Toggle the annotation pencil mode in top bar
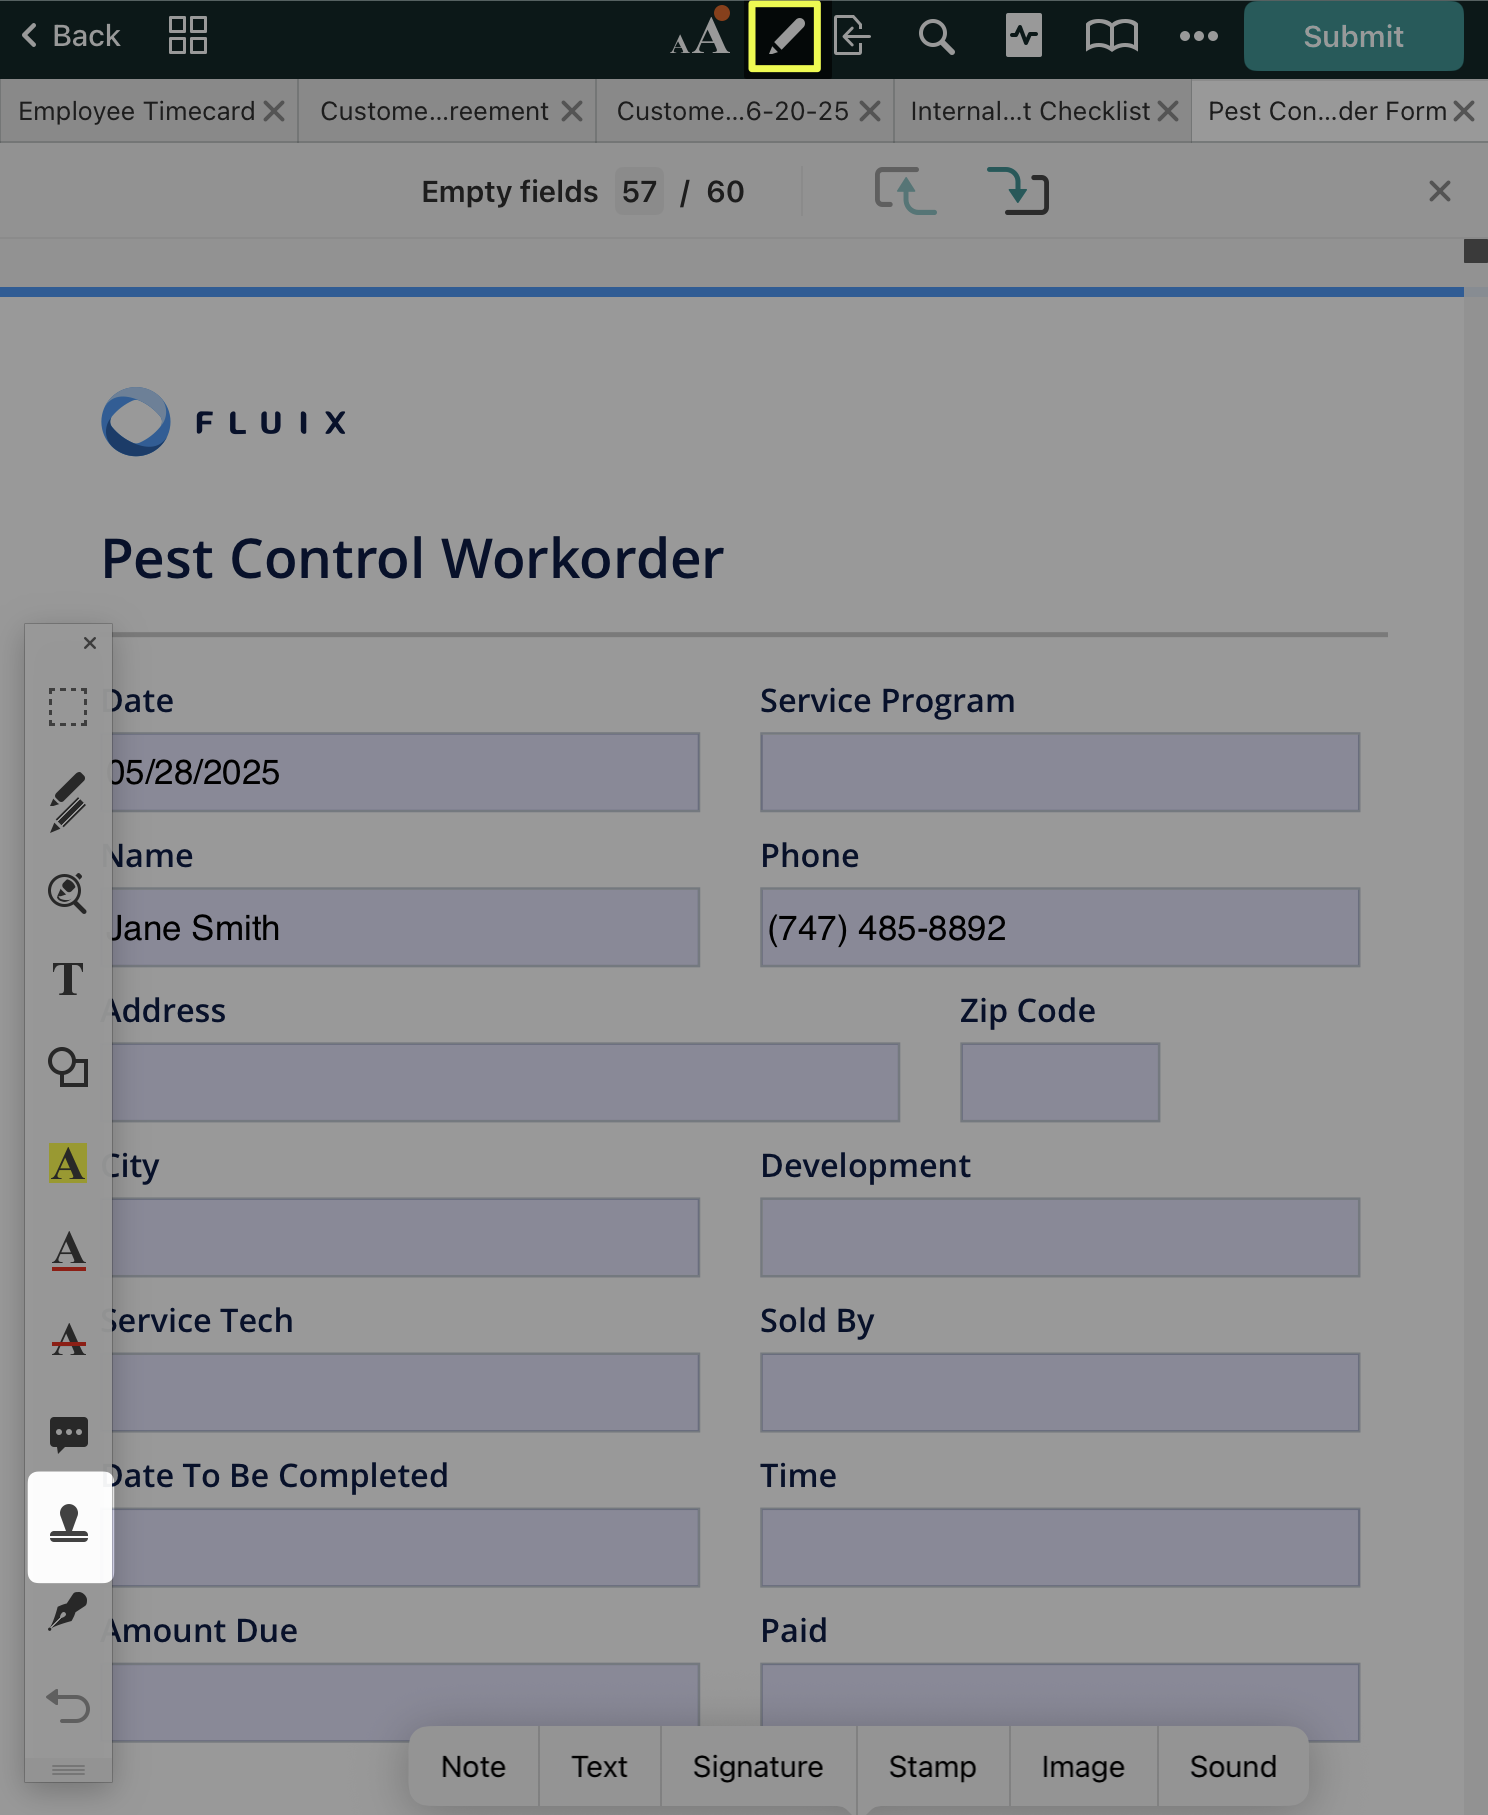Screen dimensions: 1488x1815 click(784, 37)
